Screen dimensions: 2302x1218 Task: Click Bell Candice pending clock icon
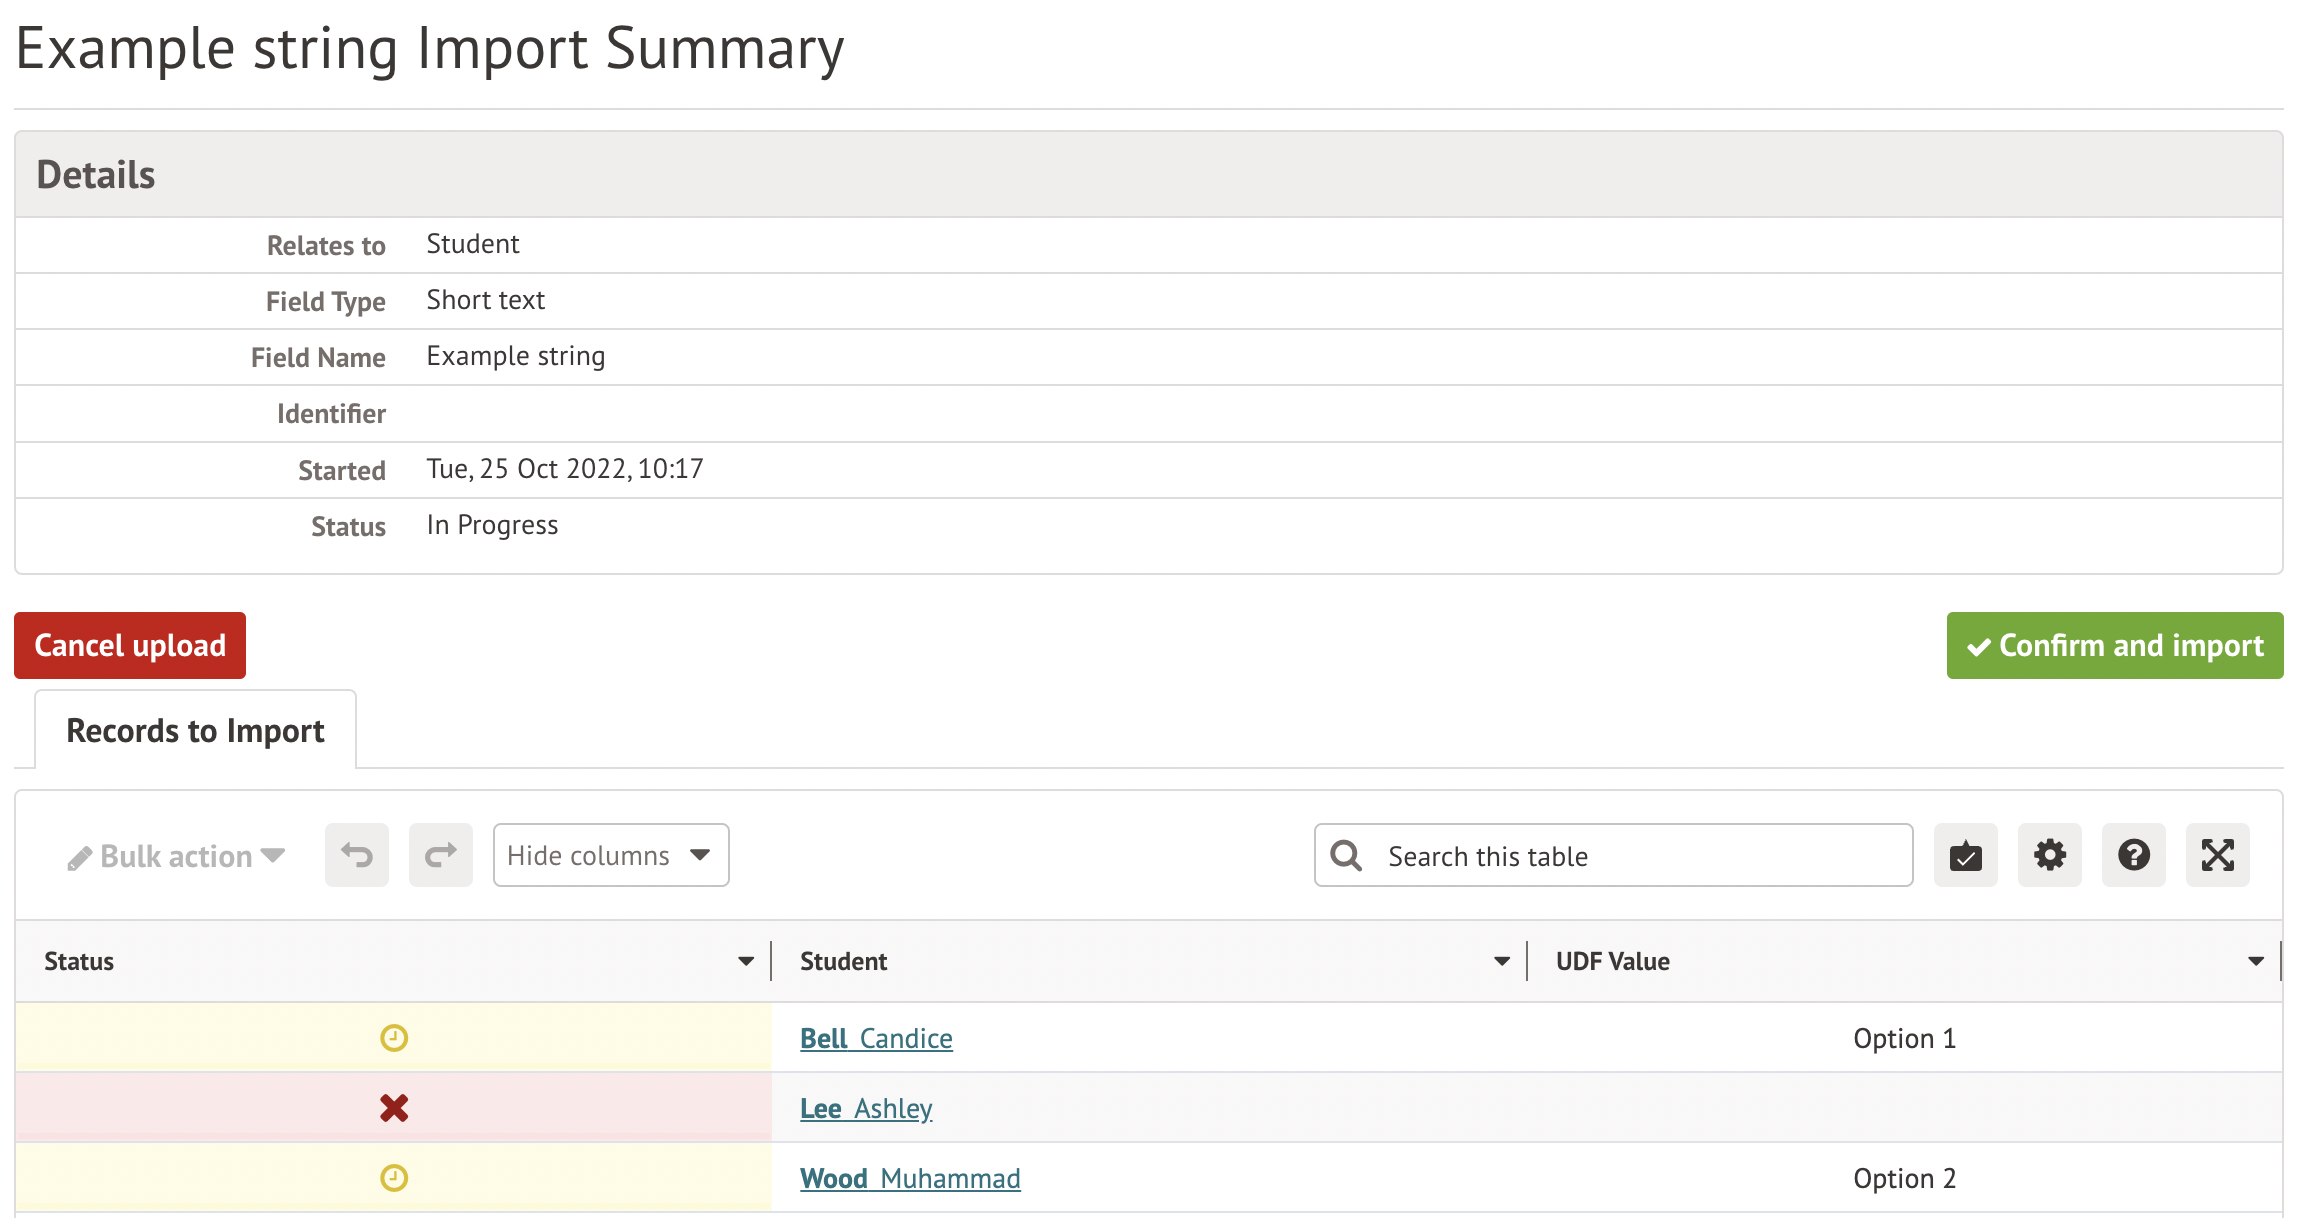tap(394, 1038)
